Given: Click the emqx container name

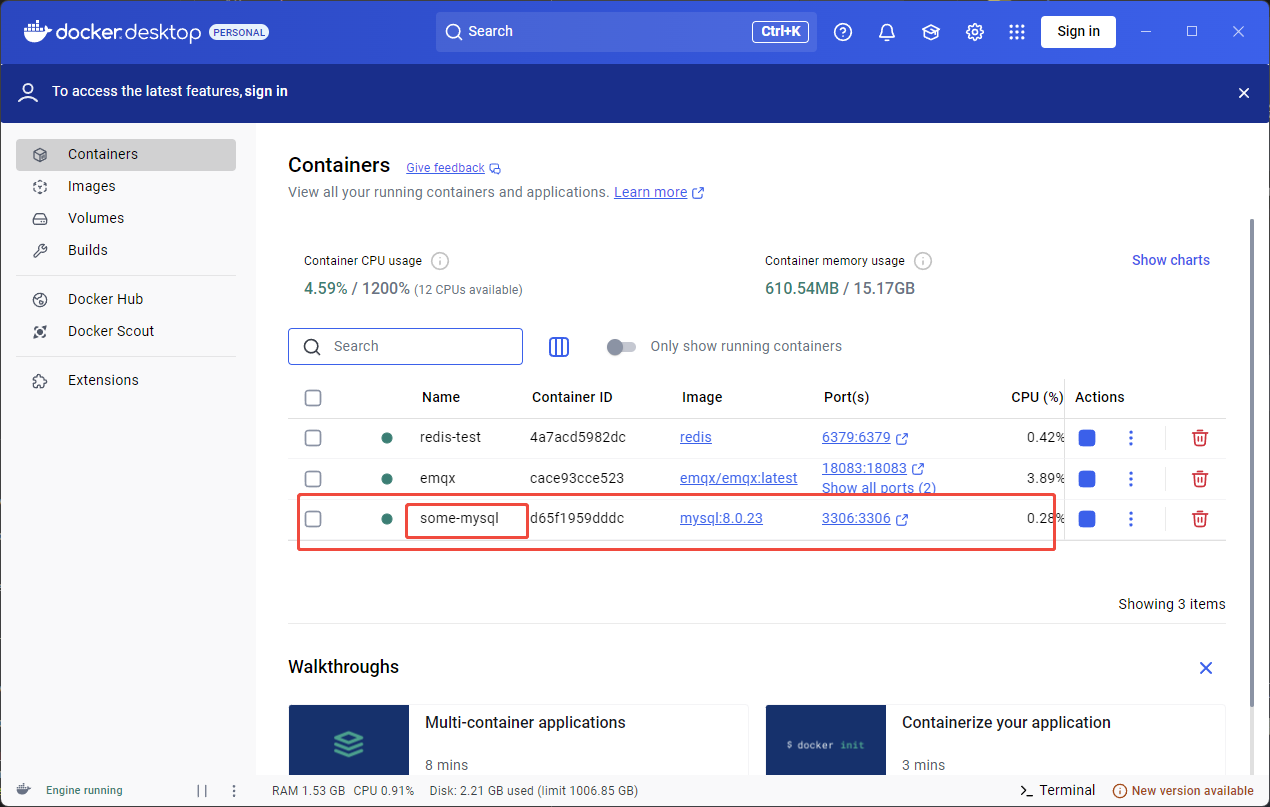Looking at the screenshot, I should (x=438, y=479).
